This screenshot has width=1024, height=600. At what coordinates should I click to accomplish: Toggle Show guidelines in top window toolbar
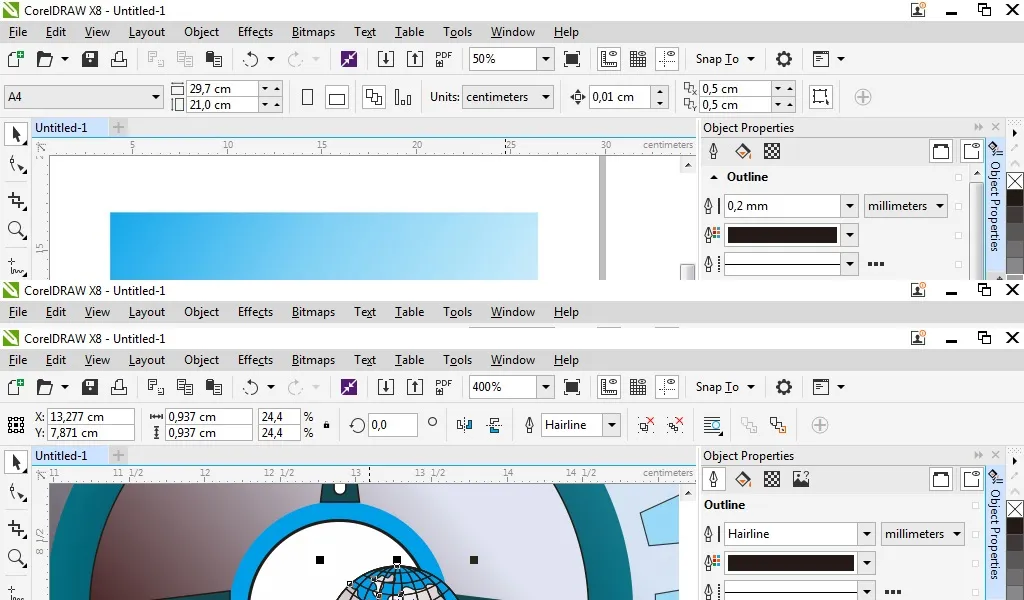[x=667, y=59]
